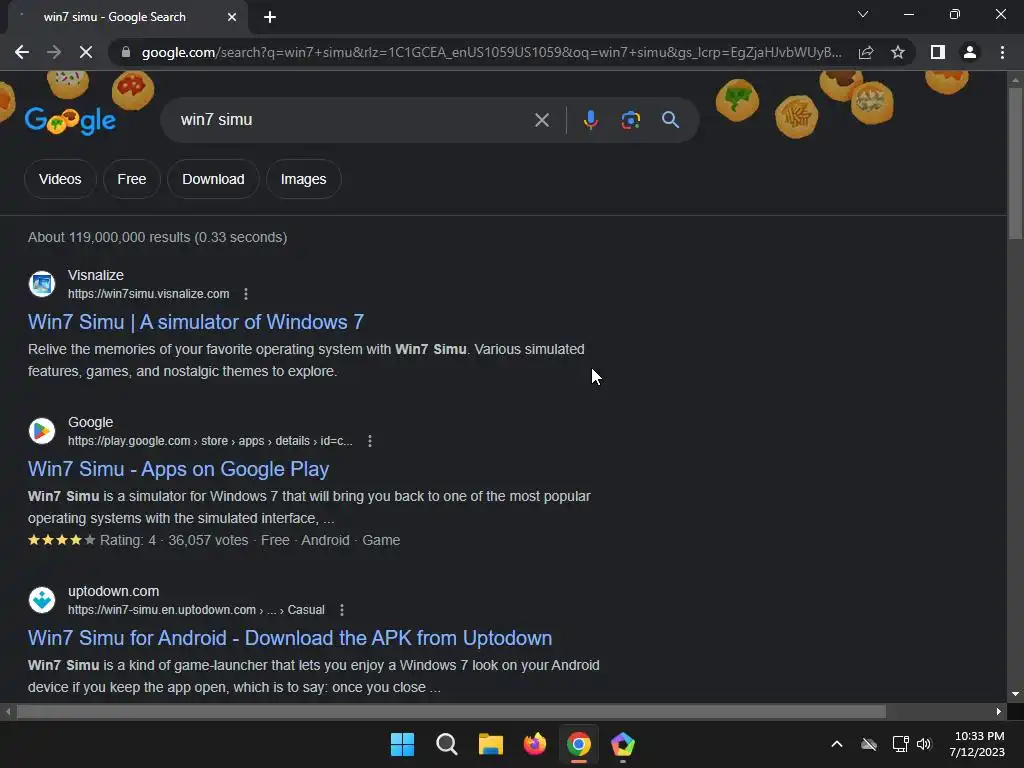Click Visnalize site favicon
The width and height of the screenshot is (1024, 768).
tap(42, 284)
